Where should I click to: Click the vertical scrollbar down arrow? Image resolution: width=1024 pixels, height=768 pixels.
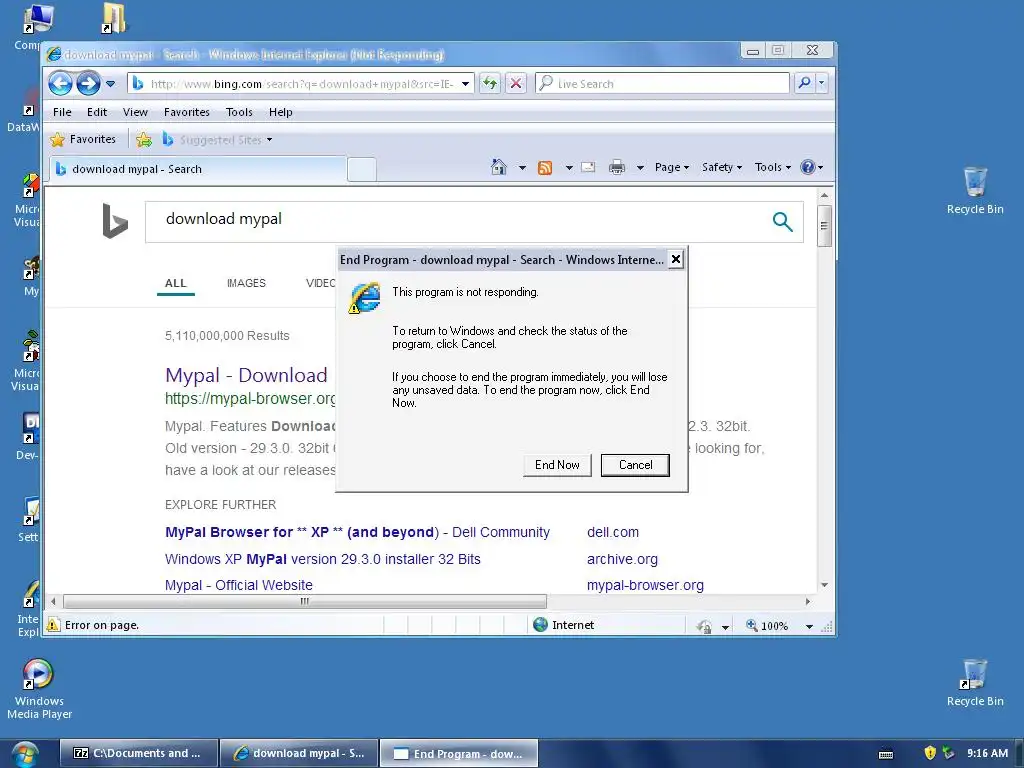pos(824,585)
